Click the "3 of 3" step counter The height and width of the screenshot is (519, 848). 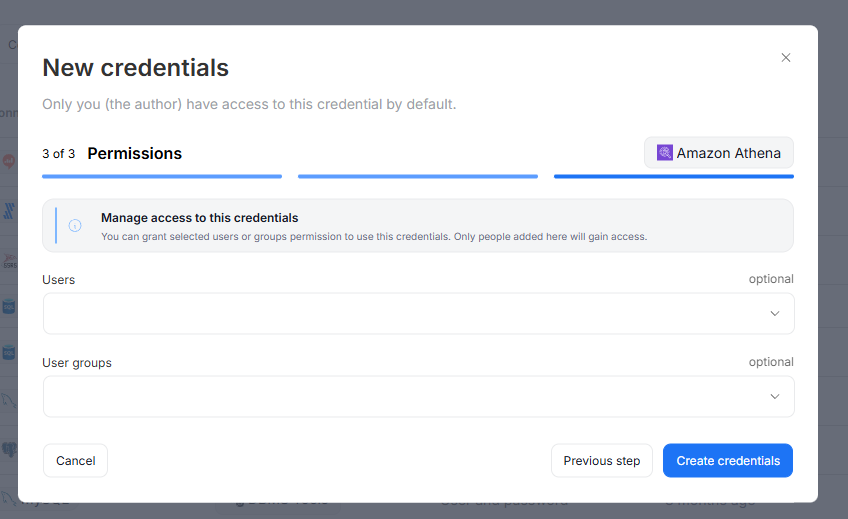(x=58, y=154)
